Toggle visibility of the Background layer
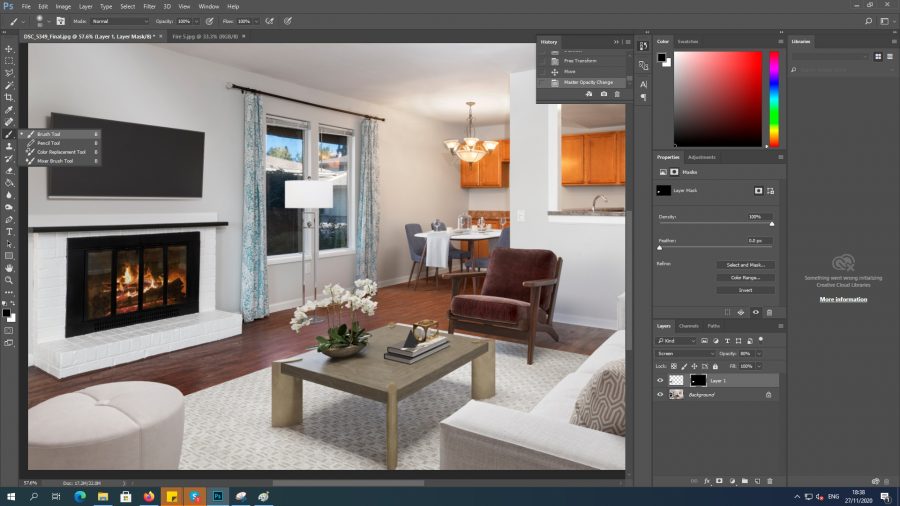 (660, 395)
